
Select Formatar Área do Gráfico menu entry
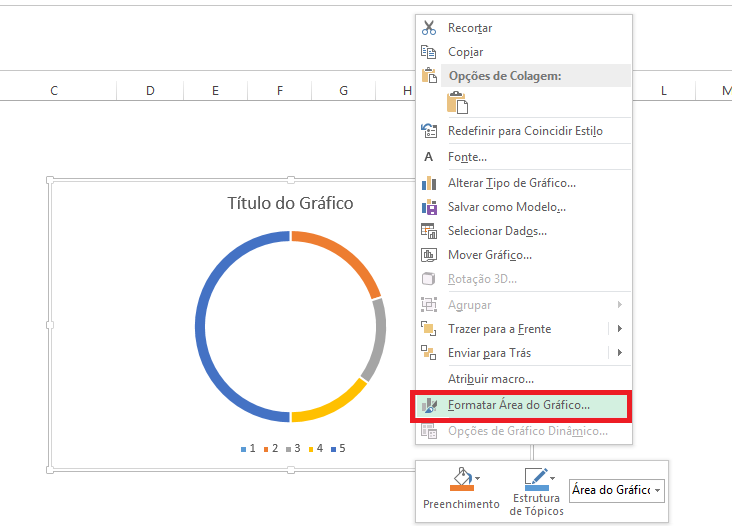tap(518, 406)
